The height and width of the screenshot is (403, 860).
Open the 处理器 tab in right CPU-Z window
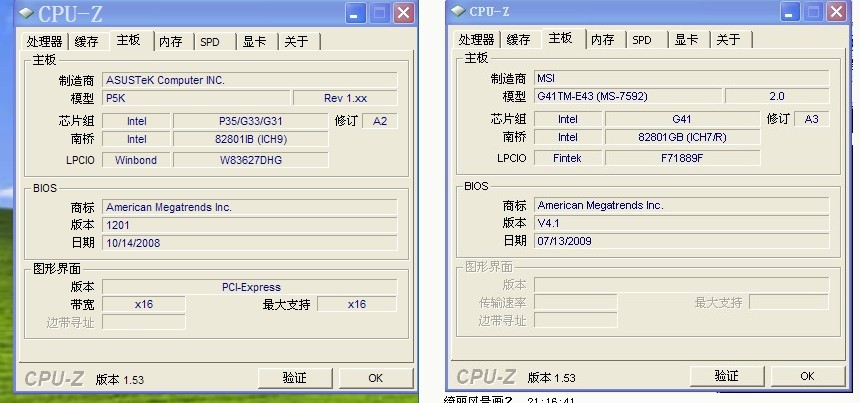tap(477, 39)
